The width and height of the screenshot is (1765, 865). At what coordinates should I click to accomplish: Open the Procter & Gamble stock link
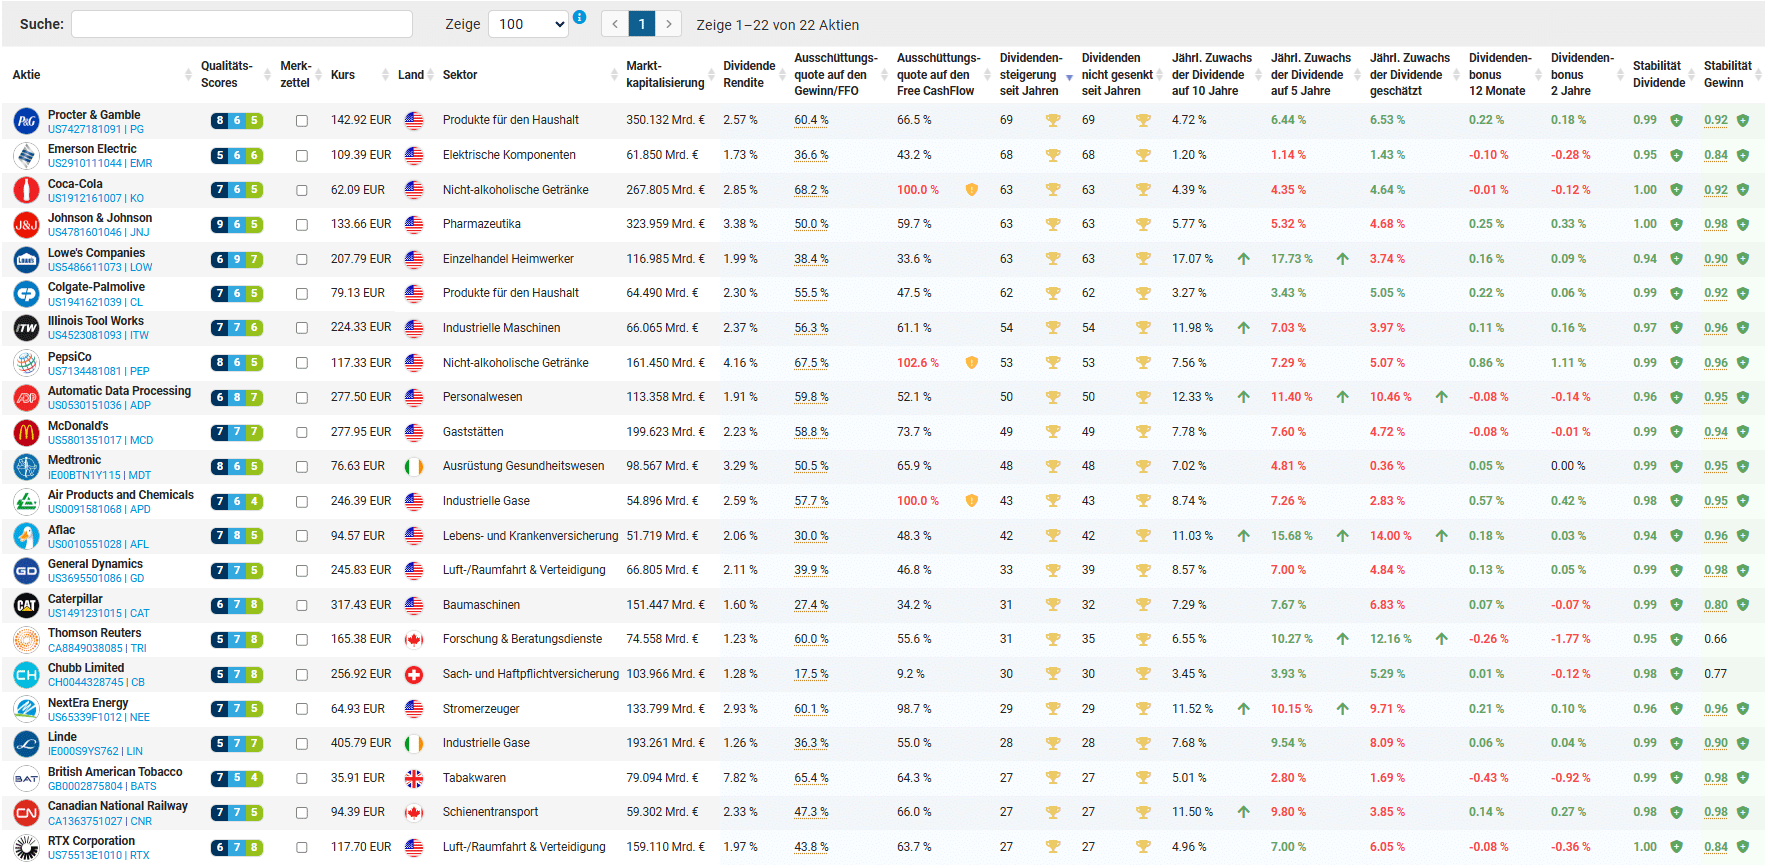point(94,115)
